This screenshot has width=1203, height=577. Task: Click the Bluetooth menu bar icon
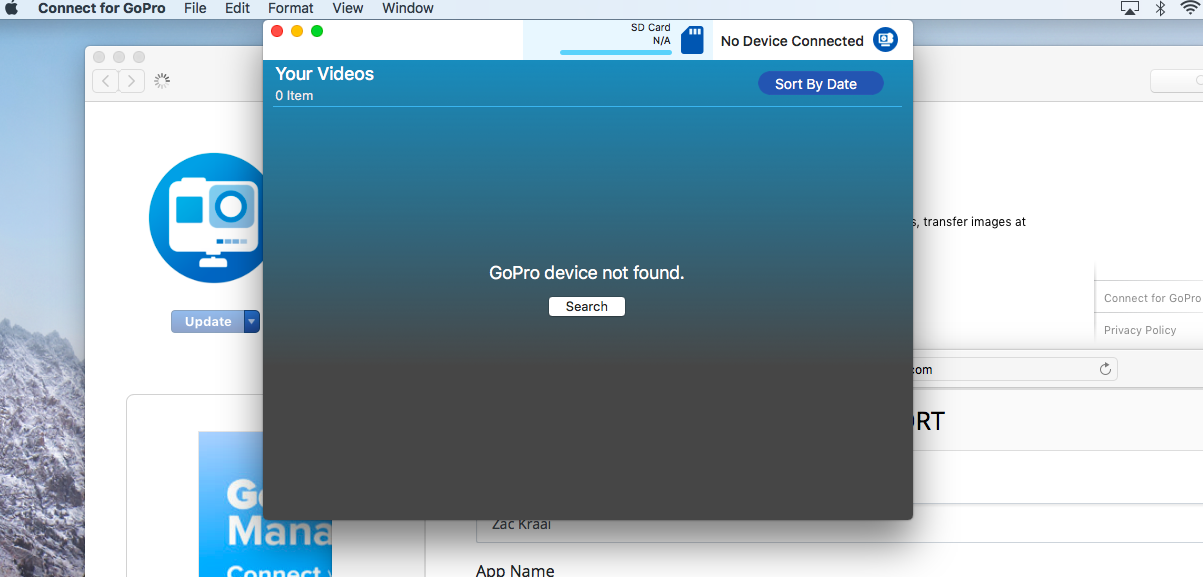(1161, 8)
